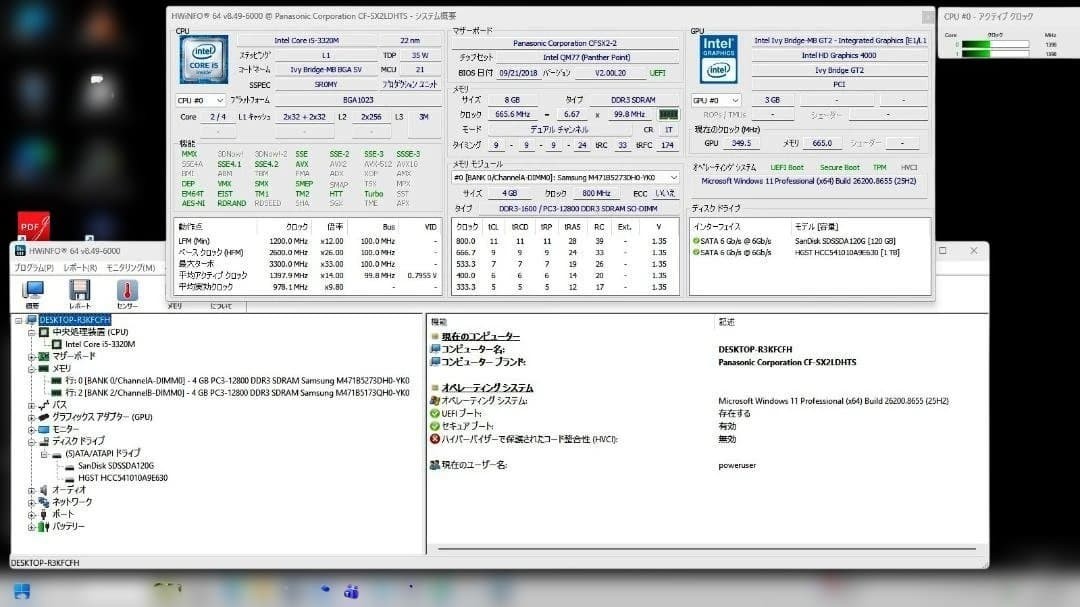Screen dimensions: 1080x607
Task: Click the メモリ toolbar label
Action: [x=175, y=306]
